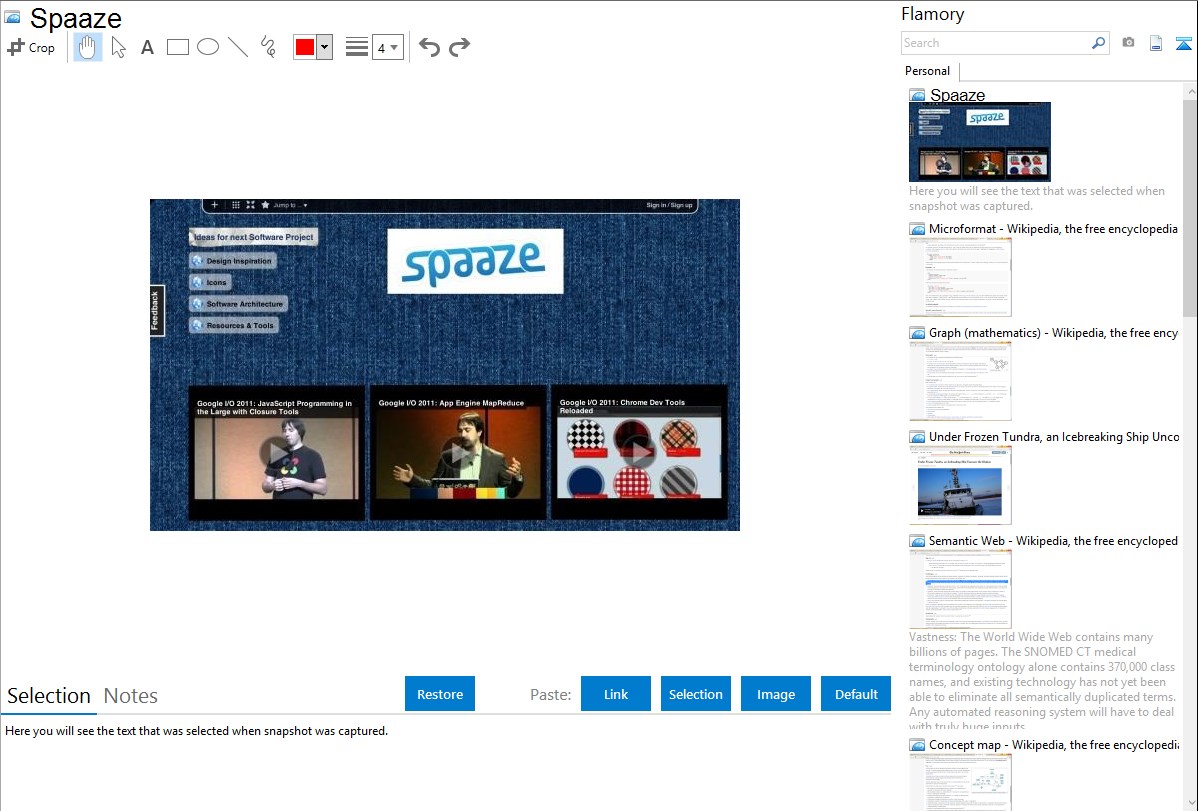Viewport: 1198px width, 811px height.
Task: Pick the rectangle shape tool
Action: [178, 47]
